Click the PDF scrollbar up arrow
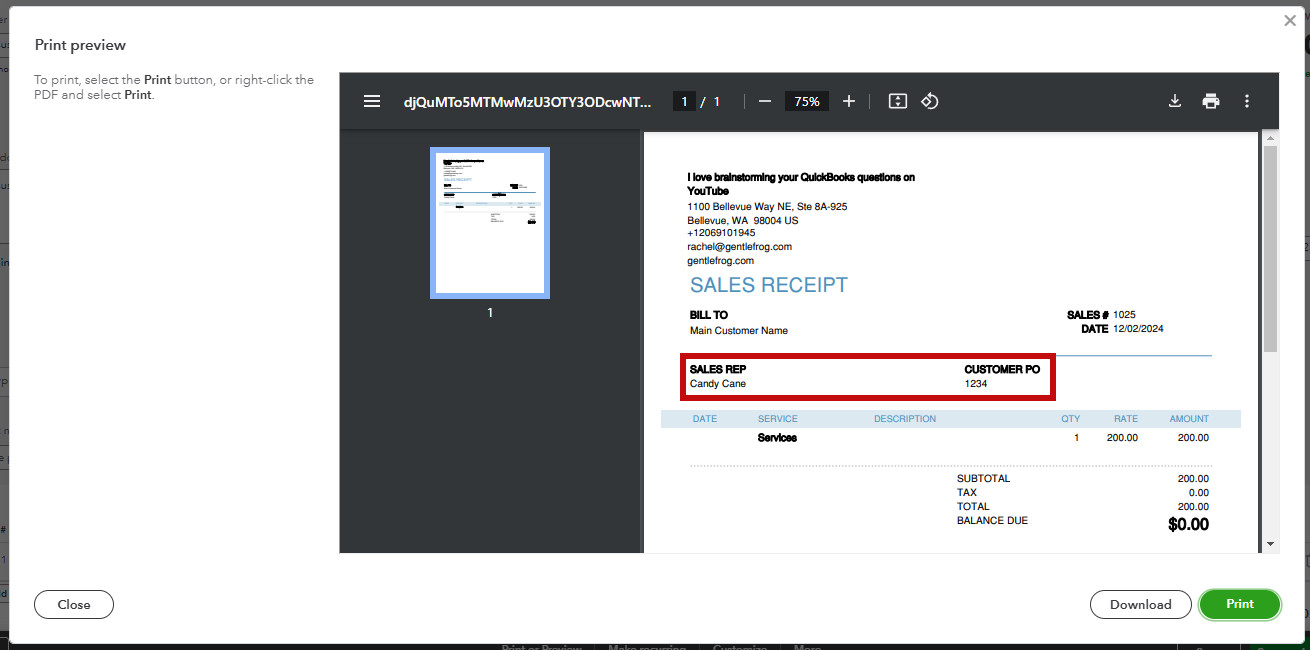Image resolution: width=1310 pixels, height=650 pixels. (1271, 138)
